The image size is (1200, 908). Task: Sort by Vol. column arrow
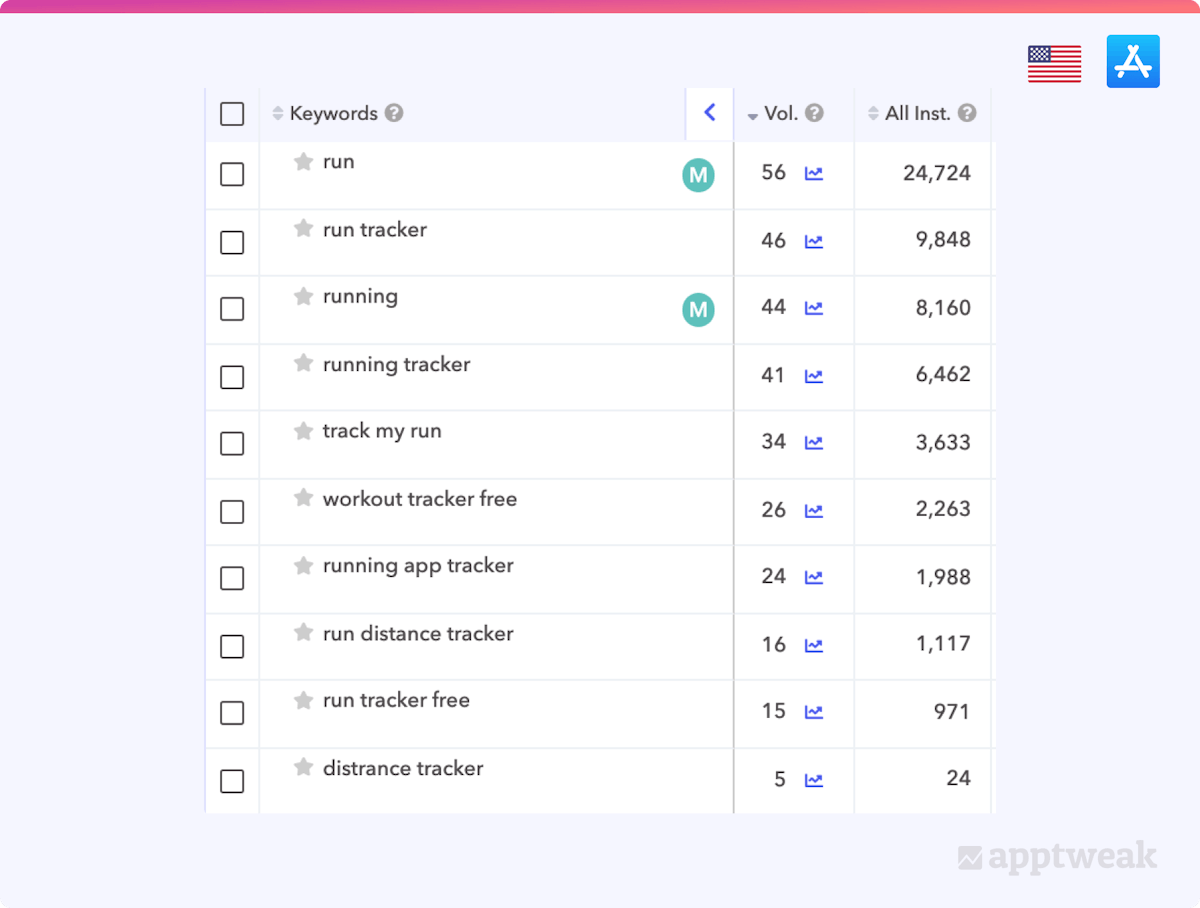point(753,116)
